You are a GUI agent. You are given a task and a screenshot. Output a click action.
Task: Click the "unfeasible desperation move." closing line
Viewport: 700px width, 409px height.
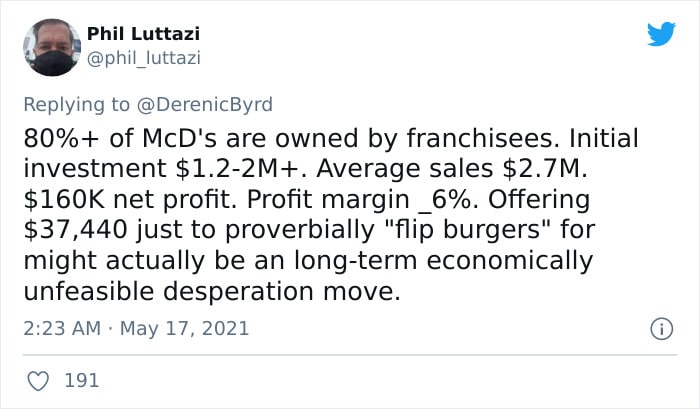(212, 291)
